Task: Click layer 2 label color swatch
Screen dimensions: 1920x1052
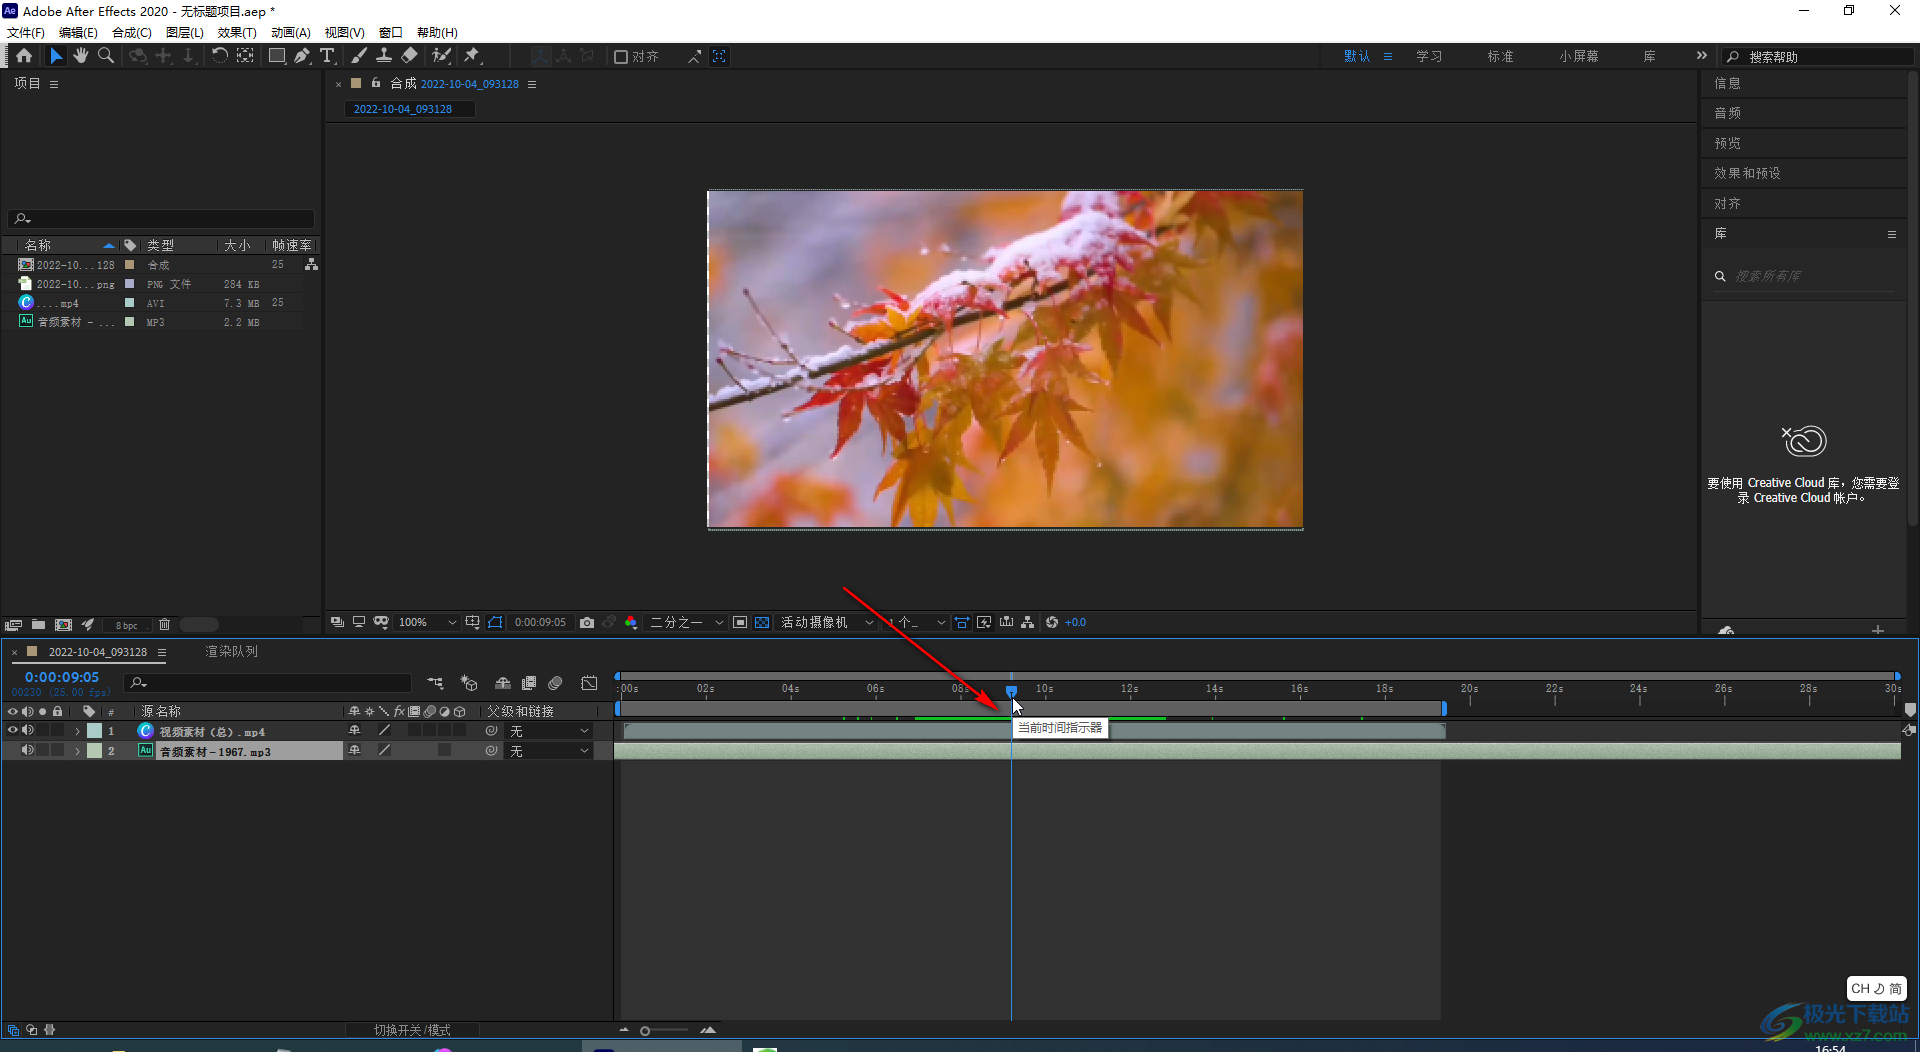Action: click(x=94, y=751)
